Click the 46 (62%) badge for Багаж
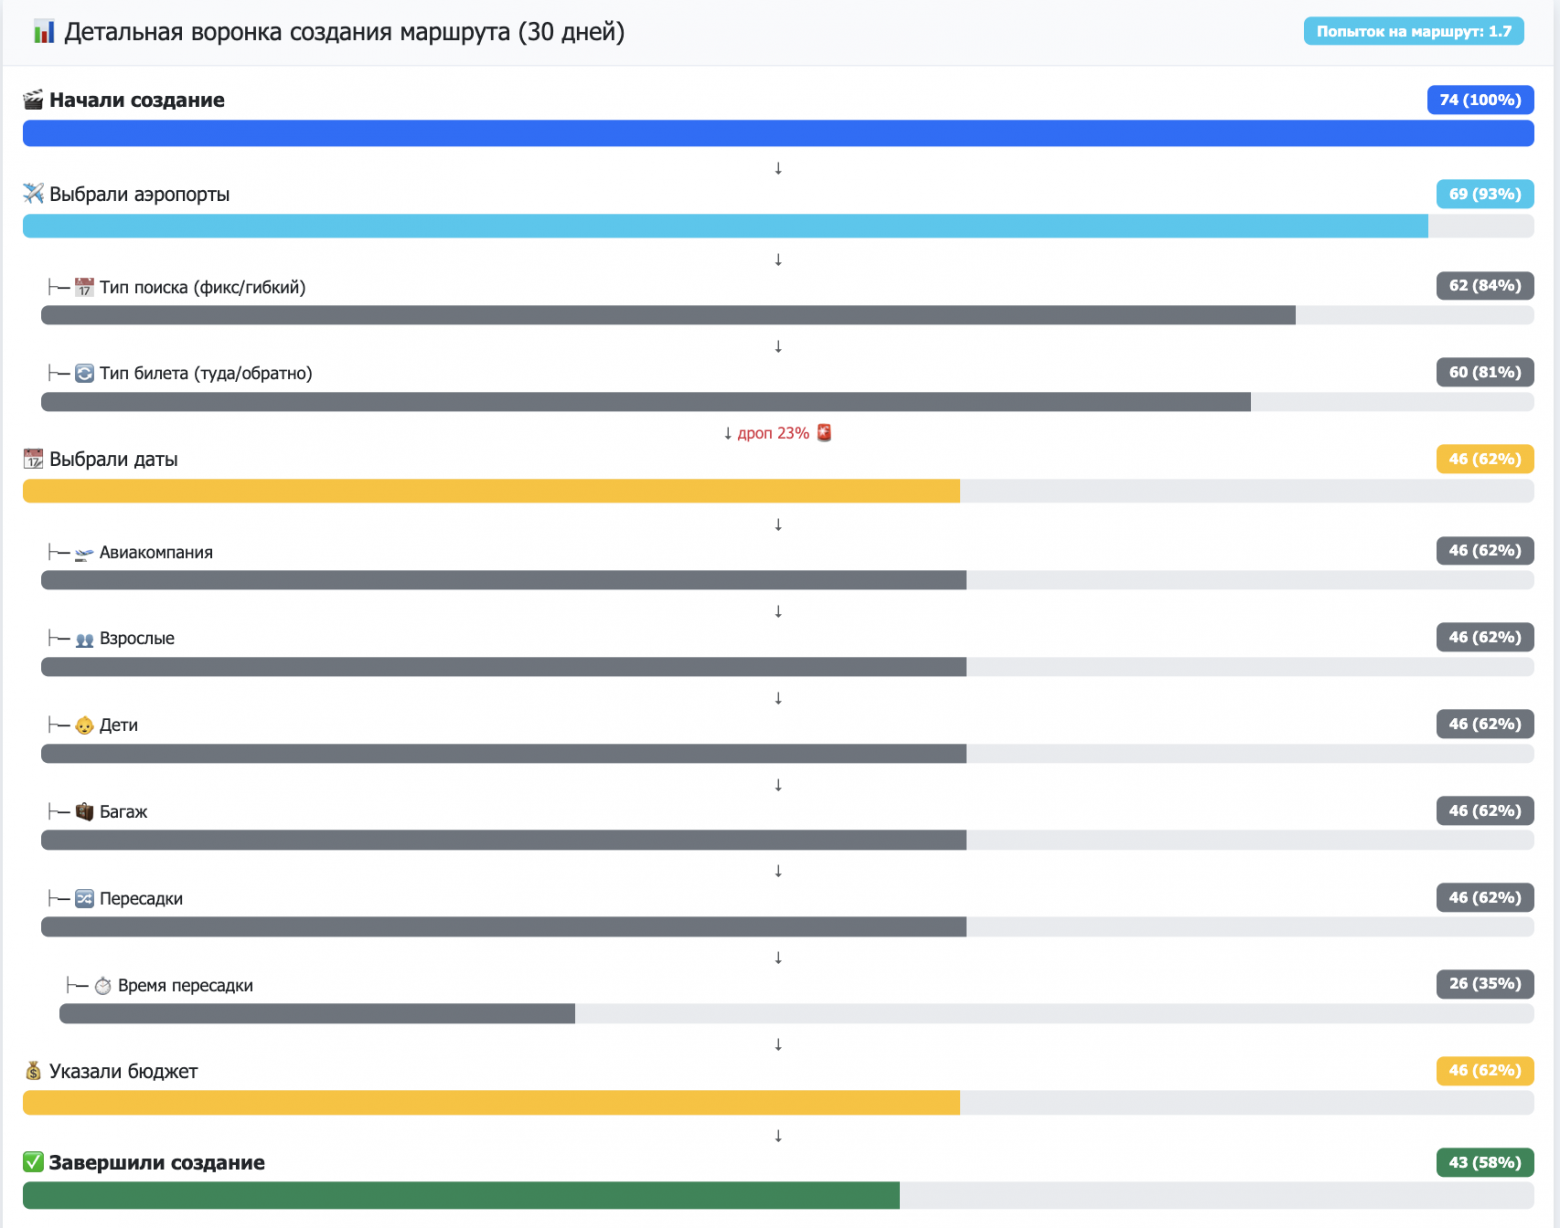1560x1228 pixels. point(1485,811)
